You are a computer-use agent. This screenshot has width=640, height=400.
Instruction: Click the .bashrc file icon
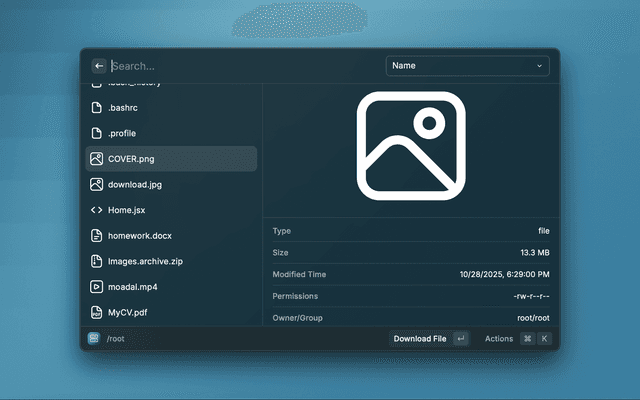coord(97,107)
